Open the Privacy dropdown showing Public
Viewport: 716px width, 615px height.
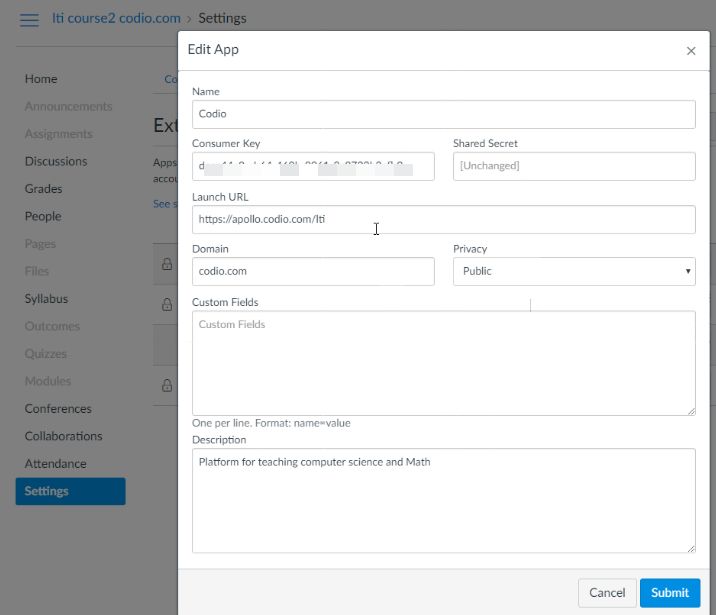[x=574, y=271]
